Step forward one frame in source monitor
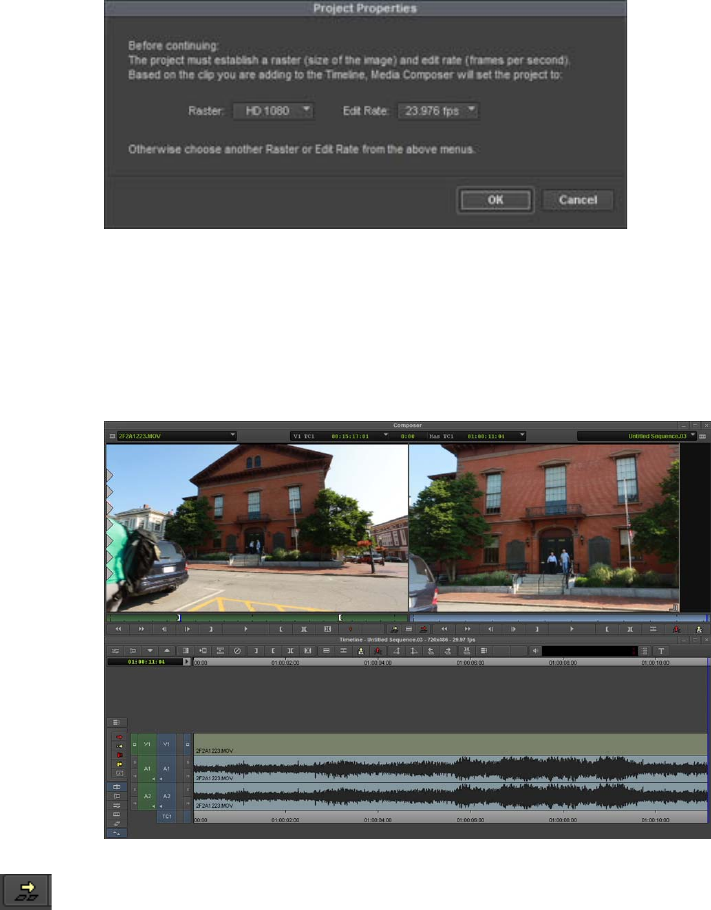Viewport: 711px width, 910px height. (187, 629)
